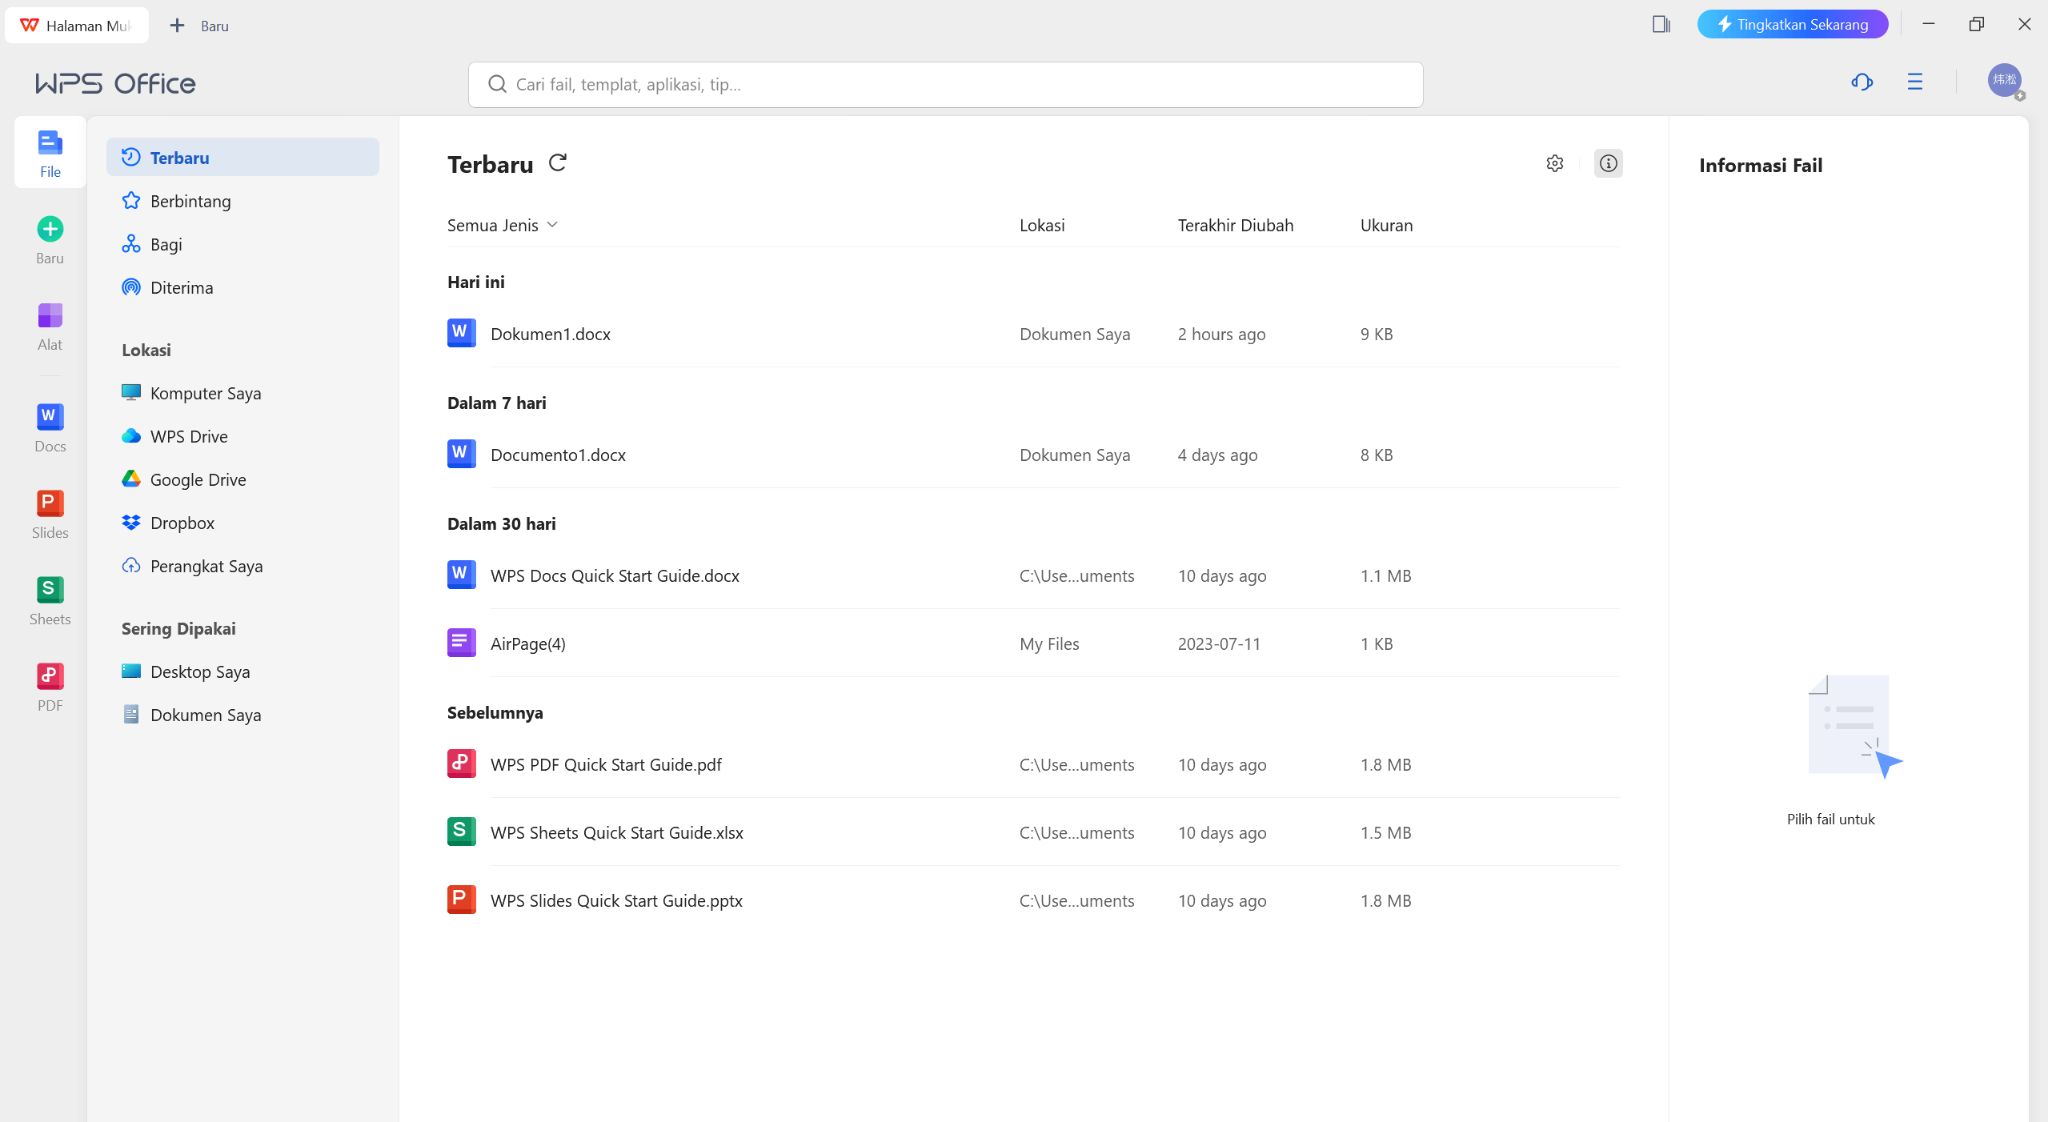Image resolution: width=2048 pixels, height=1122 pixels.
Task: Open Berbintang starred files
Action: (x=243, y=201)
